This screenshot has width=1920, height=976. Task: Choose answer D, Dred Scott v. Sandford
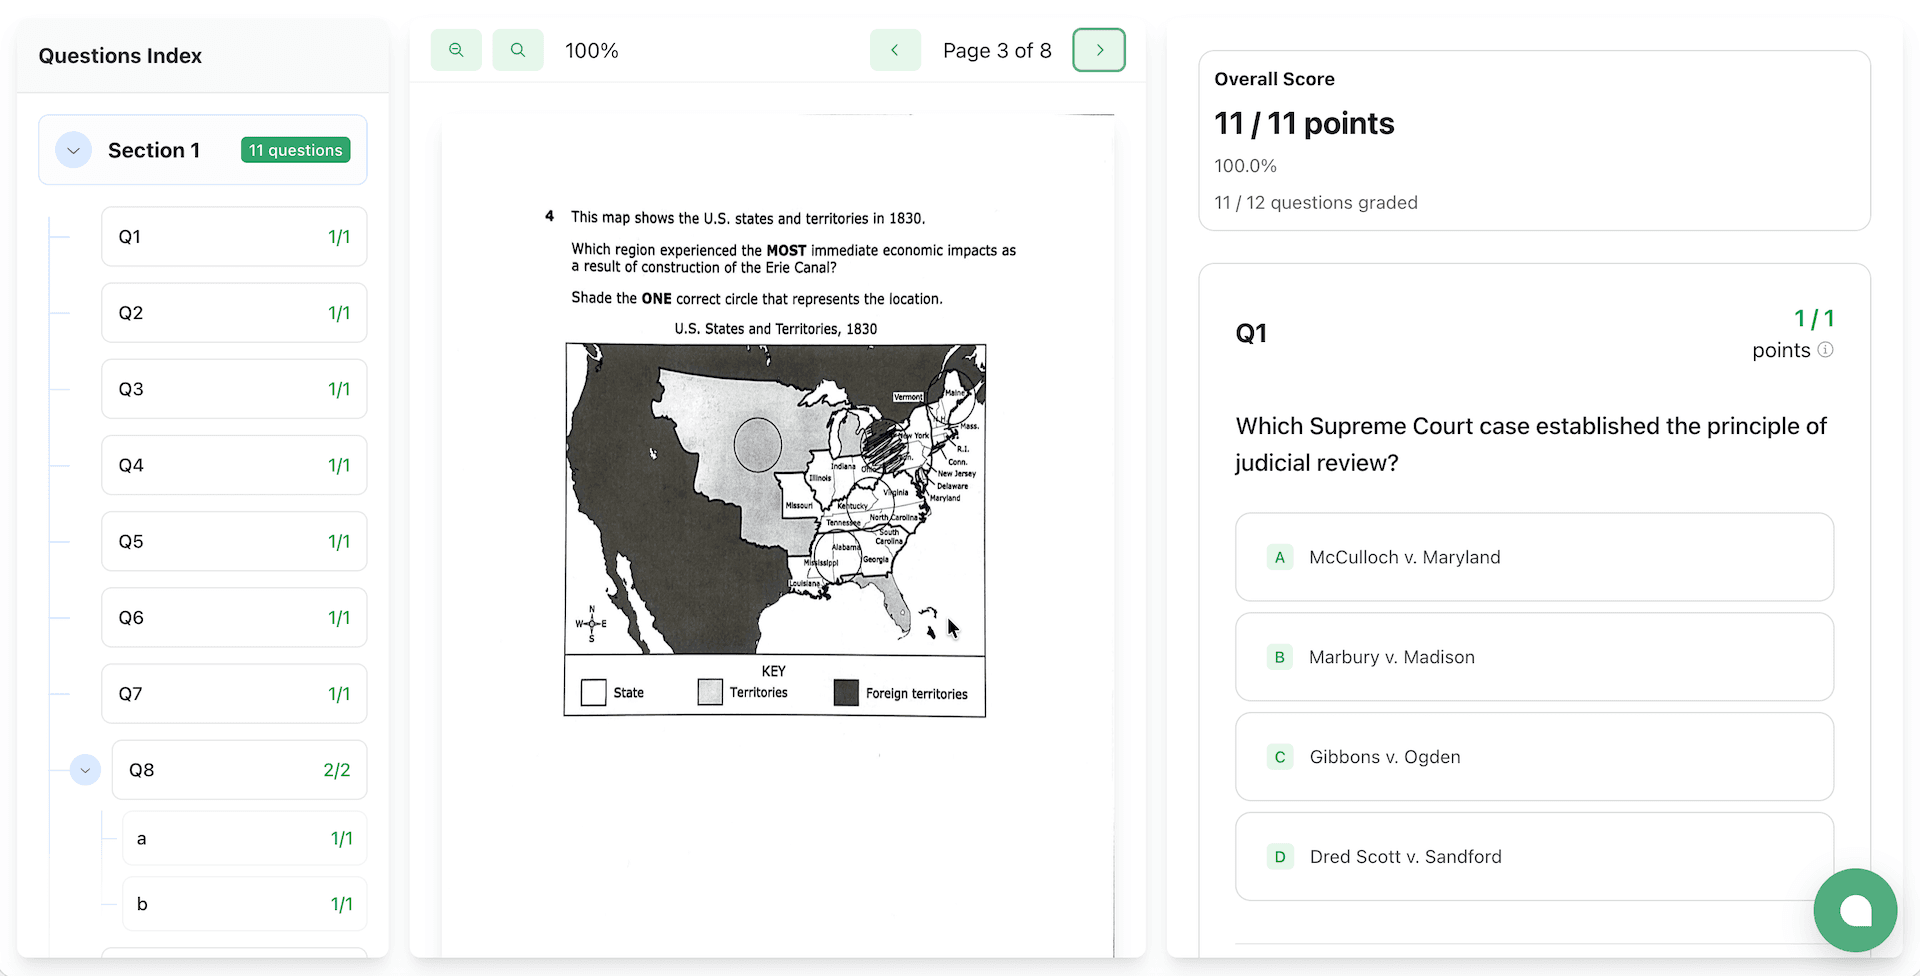pyautogui.click(x=1534, y=856)
